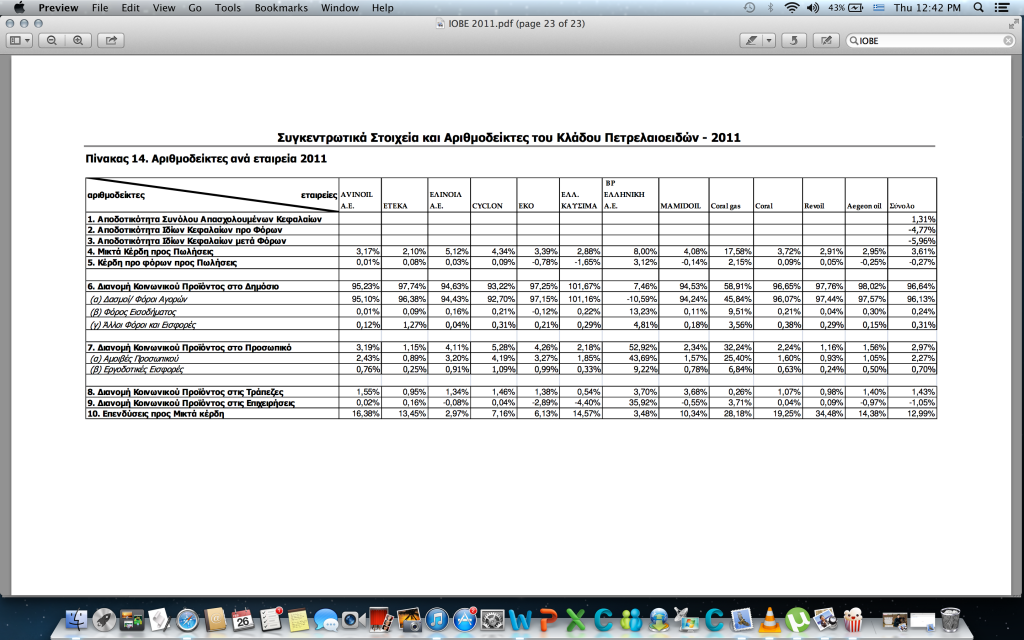Click the Share button in toolbar
This screenshot has width=1024, height=640.
pos(111,41)
